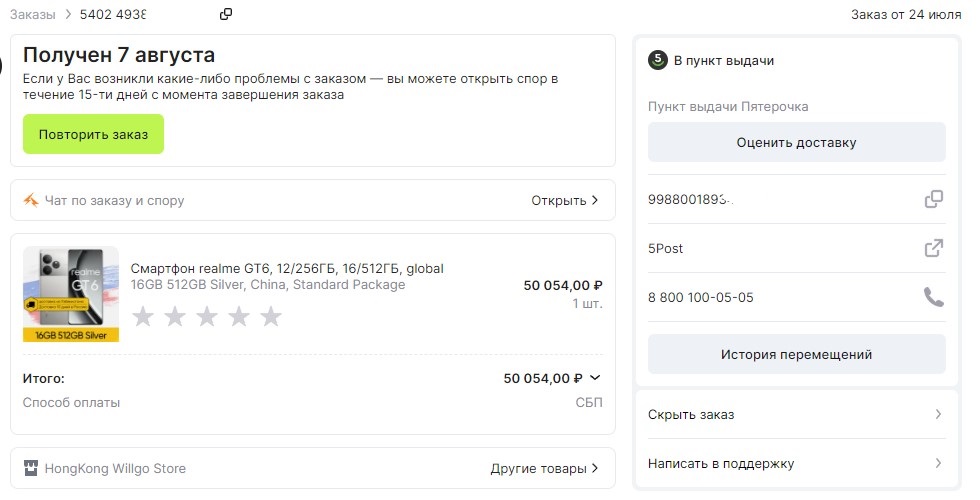The width and height of the screenshot is (980, 500).
Task: Click the phone icon beside 8 800 100-05-05
Action: click(933, 297)
